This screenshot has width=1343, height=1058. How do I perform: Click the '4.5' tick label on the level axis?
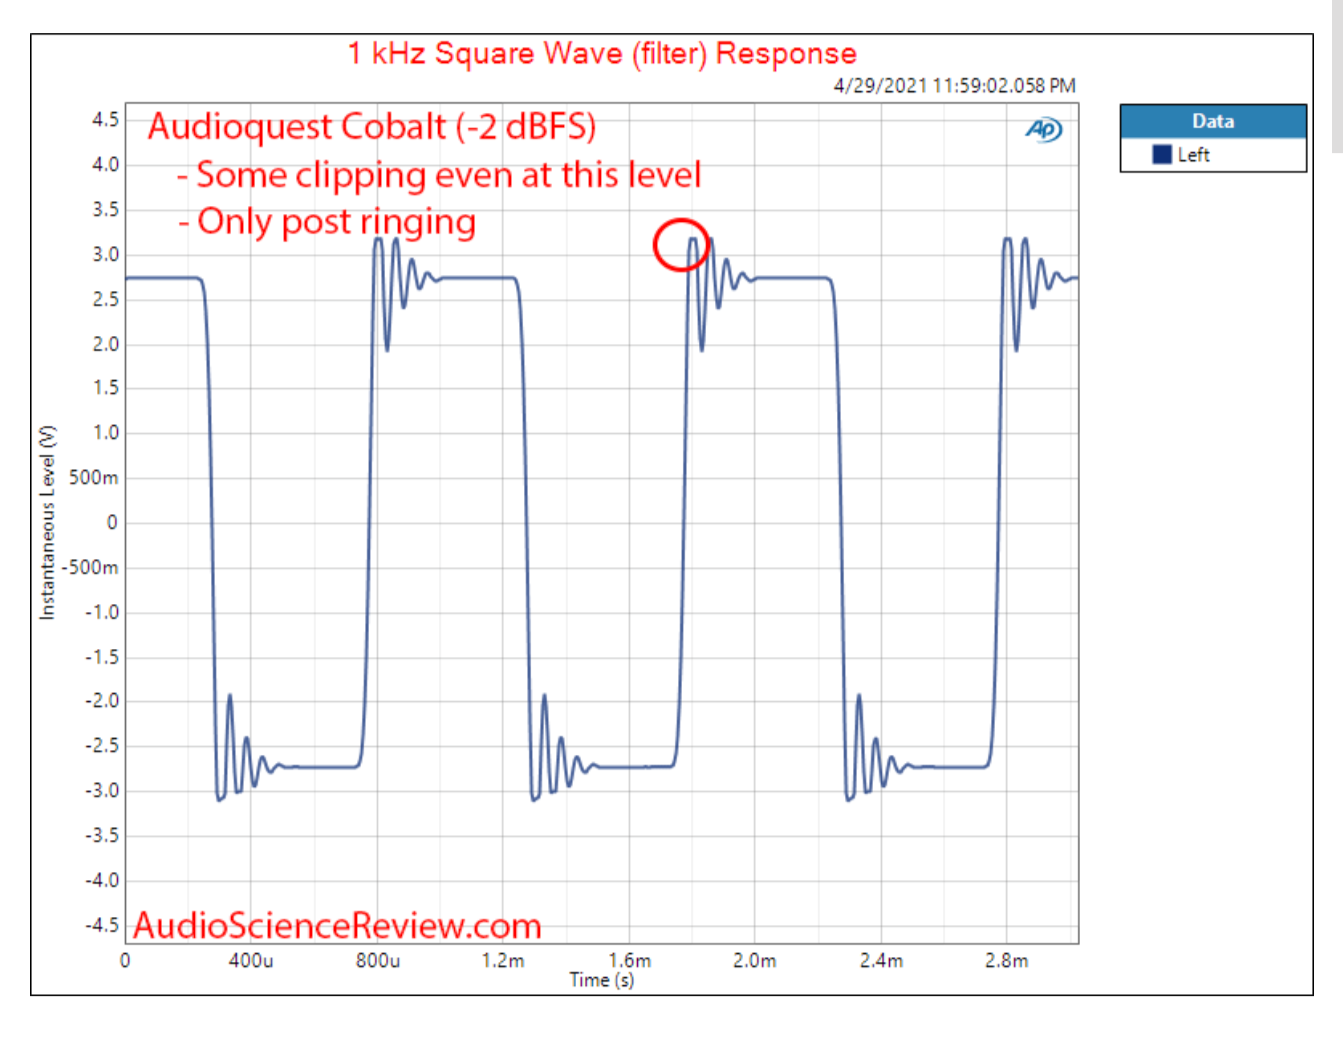[105, 119]
